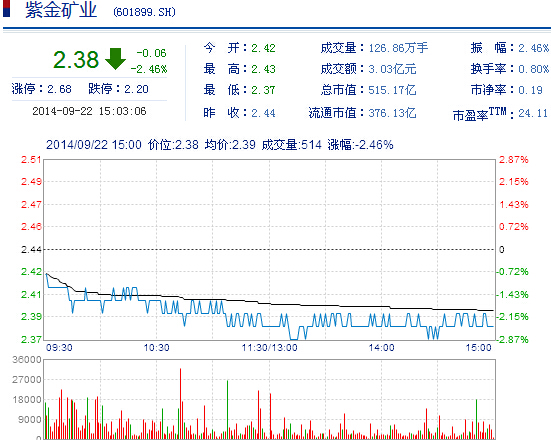Screen dimensions: 551x440
Task: Click the green down arrow icon
Action: 115,59
